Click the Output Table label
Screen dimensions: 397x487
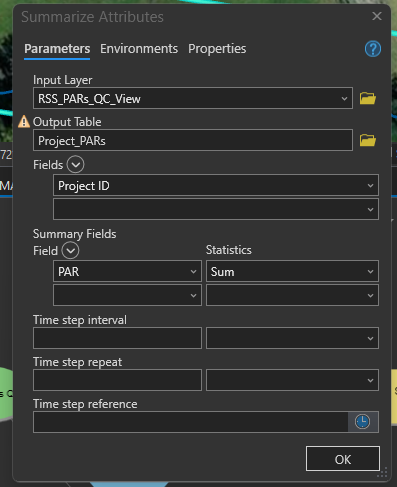point(67,122)
